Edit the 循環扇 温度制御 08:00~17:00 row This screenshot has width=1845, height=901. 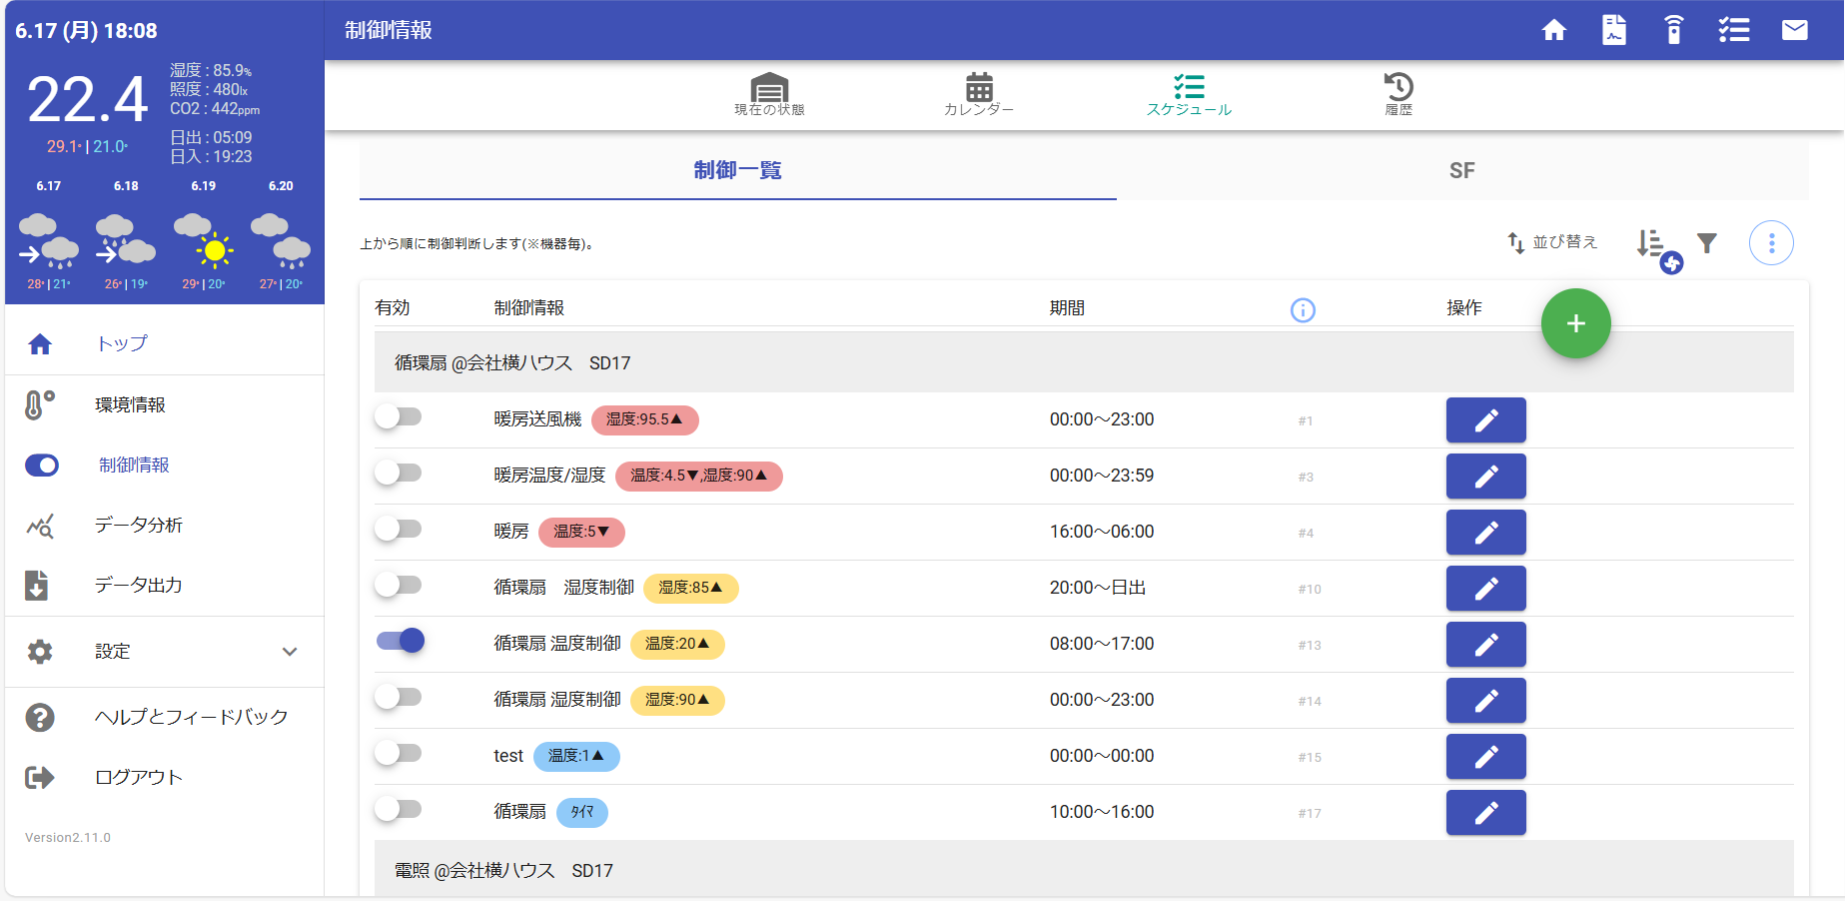1486,644
